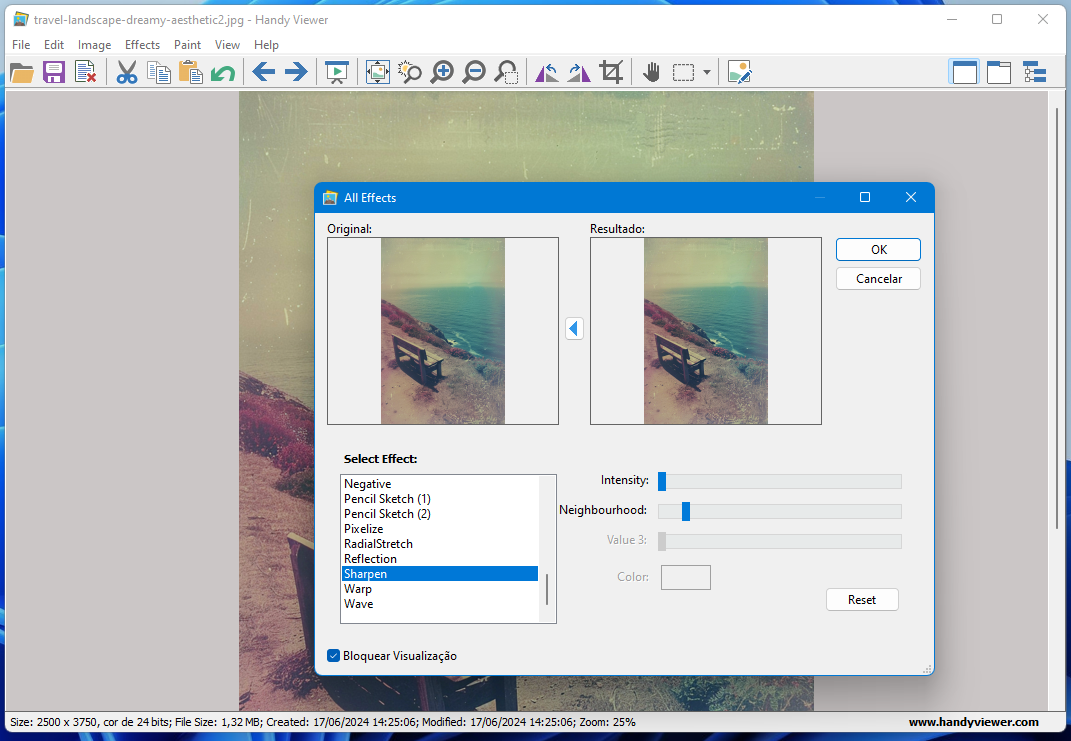Click the blue left arrow between previews
This screenshot has height=741, width=1071.
(574, 328)
